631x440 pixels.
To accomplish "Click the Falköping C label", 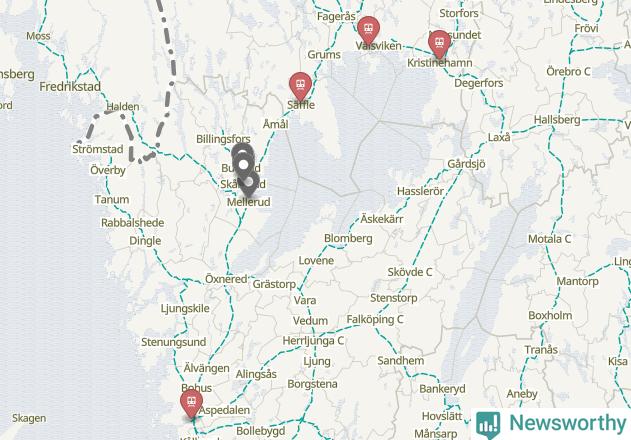I will point(375,320).
